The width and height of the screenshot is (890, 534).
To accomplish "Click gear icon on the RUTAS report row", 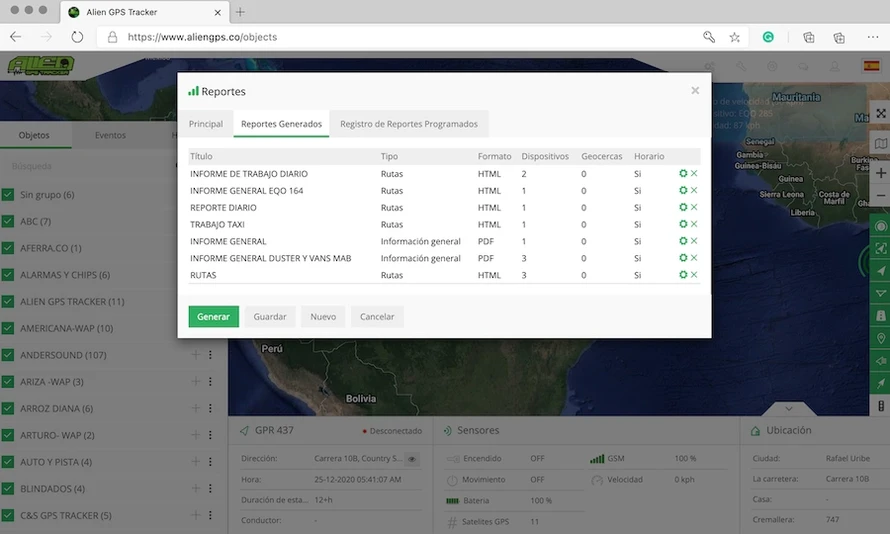I will (x=683, y=275).
